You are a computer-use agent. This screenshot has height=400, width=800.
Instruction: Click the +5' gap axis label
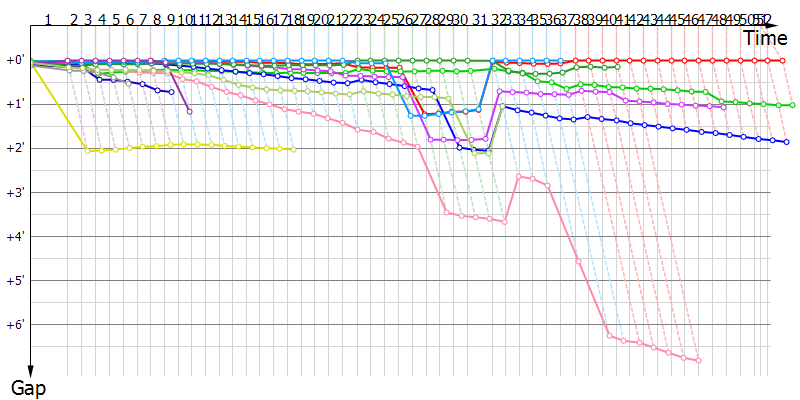[14, 280]
